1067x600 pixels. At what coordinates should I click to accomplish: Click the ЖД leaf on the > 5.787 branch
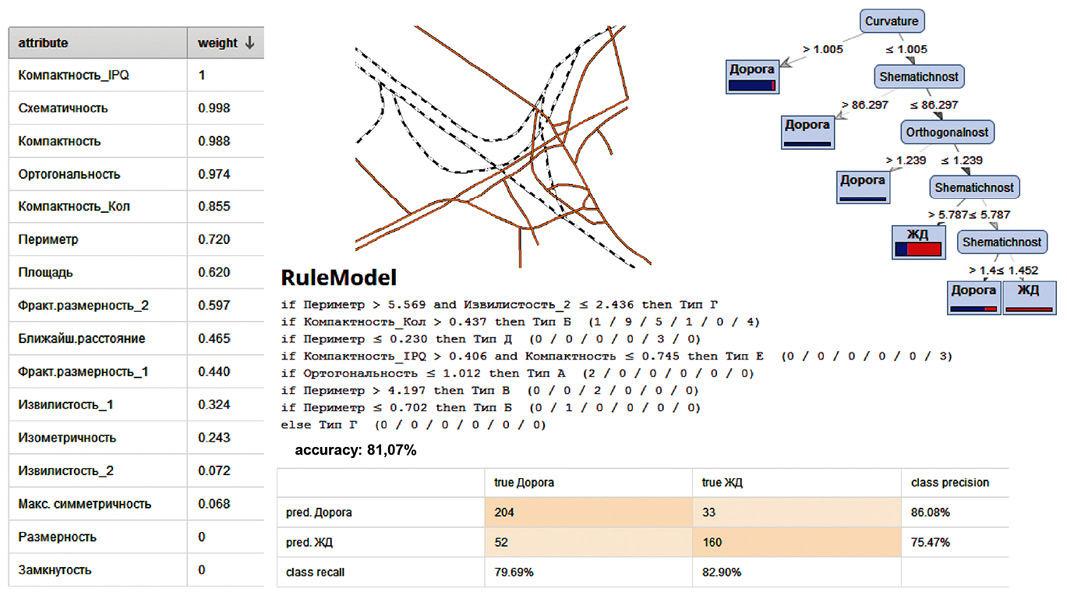tap(918, 242)
